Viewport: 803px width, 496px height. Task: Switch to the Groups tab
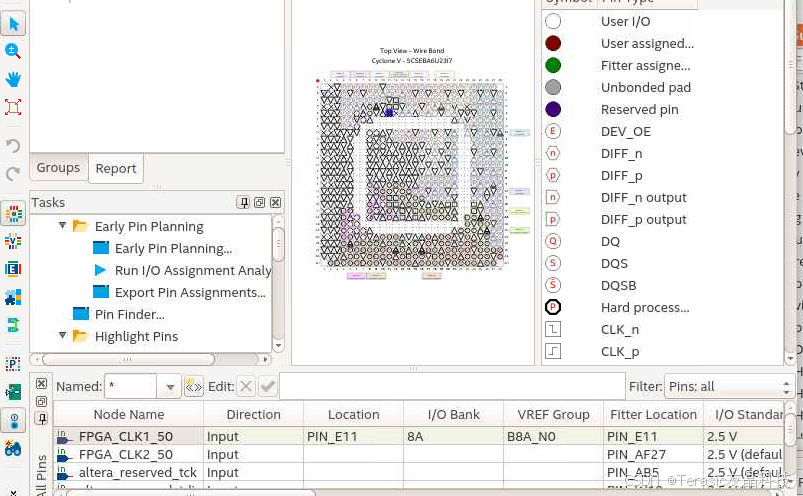click(58, 167)
